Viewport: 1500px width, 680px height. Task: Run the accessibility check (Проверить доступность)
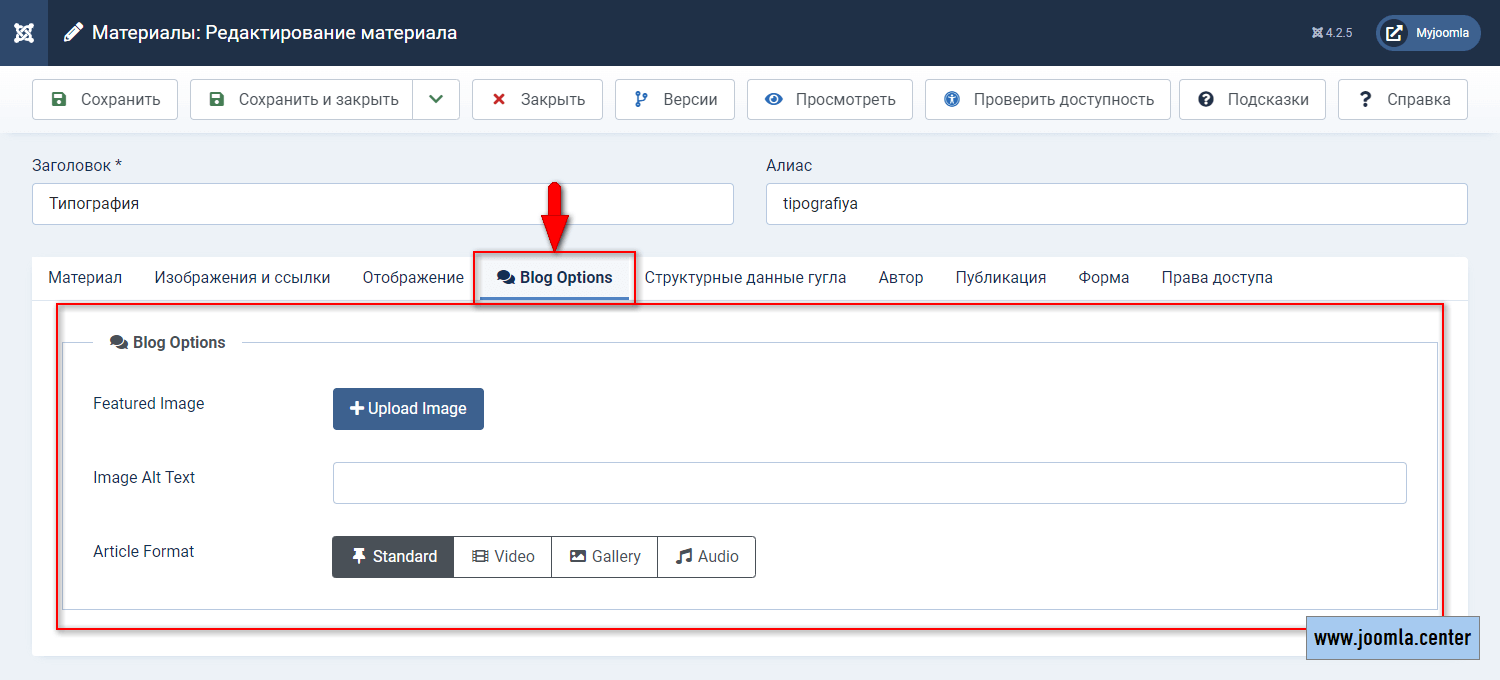[1047, 100]
